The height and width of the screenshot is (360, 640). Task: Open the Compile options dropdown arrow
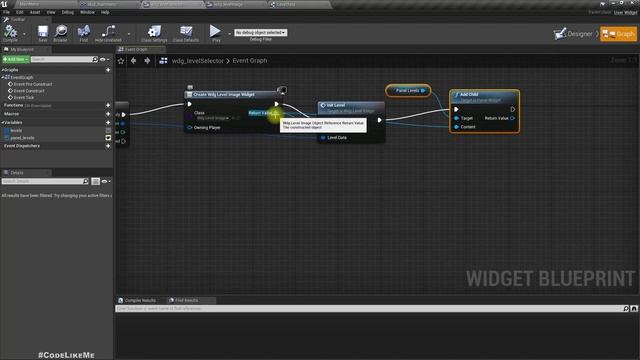pyautogui.click(x=24, y=34)
